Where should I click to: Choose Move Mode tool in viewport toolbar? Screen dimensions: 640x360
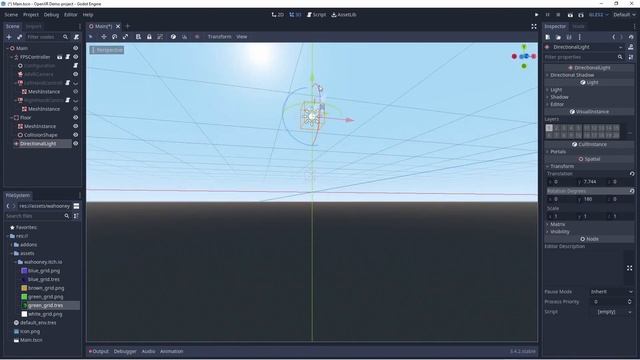pyautogui.click(x=104, y=37)
